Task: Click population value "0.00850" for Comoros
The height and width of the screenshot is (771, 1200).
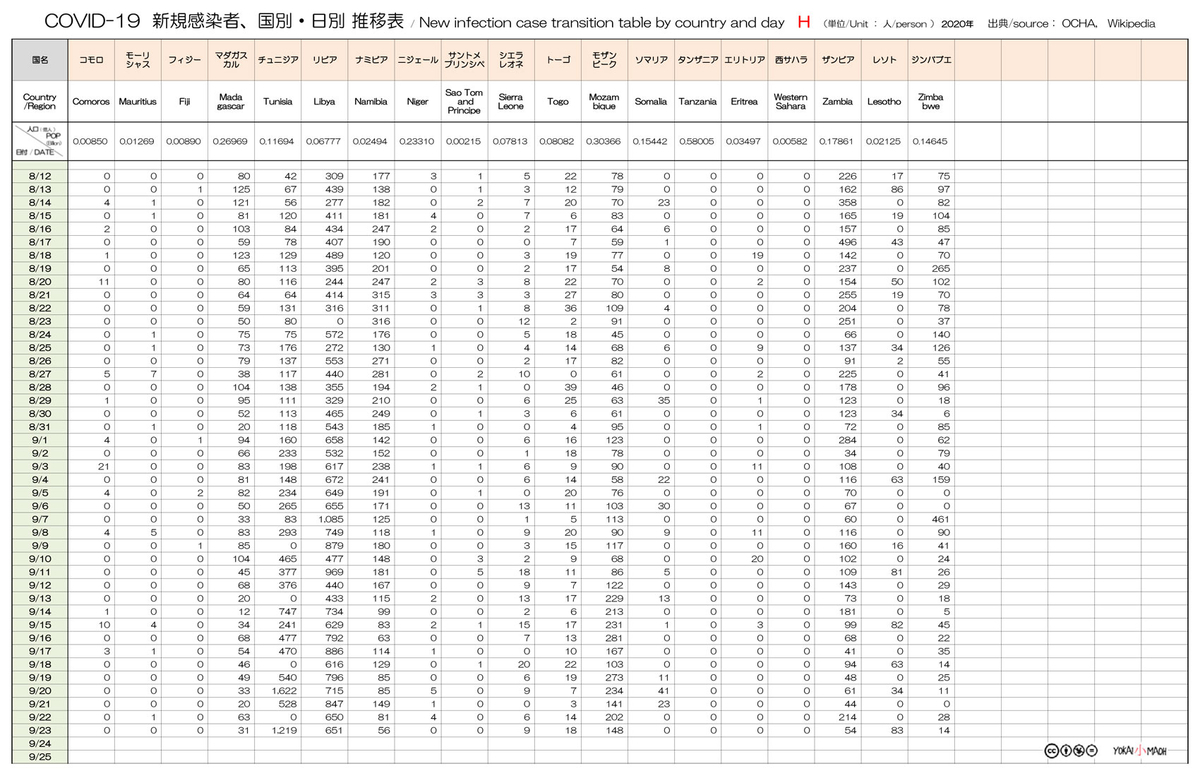Action: pyautogui.click(x=92, y=142)
